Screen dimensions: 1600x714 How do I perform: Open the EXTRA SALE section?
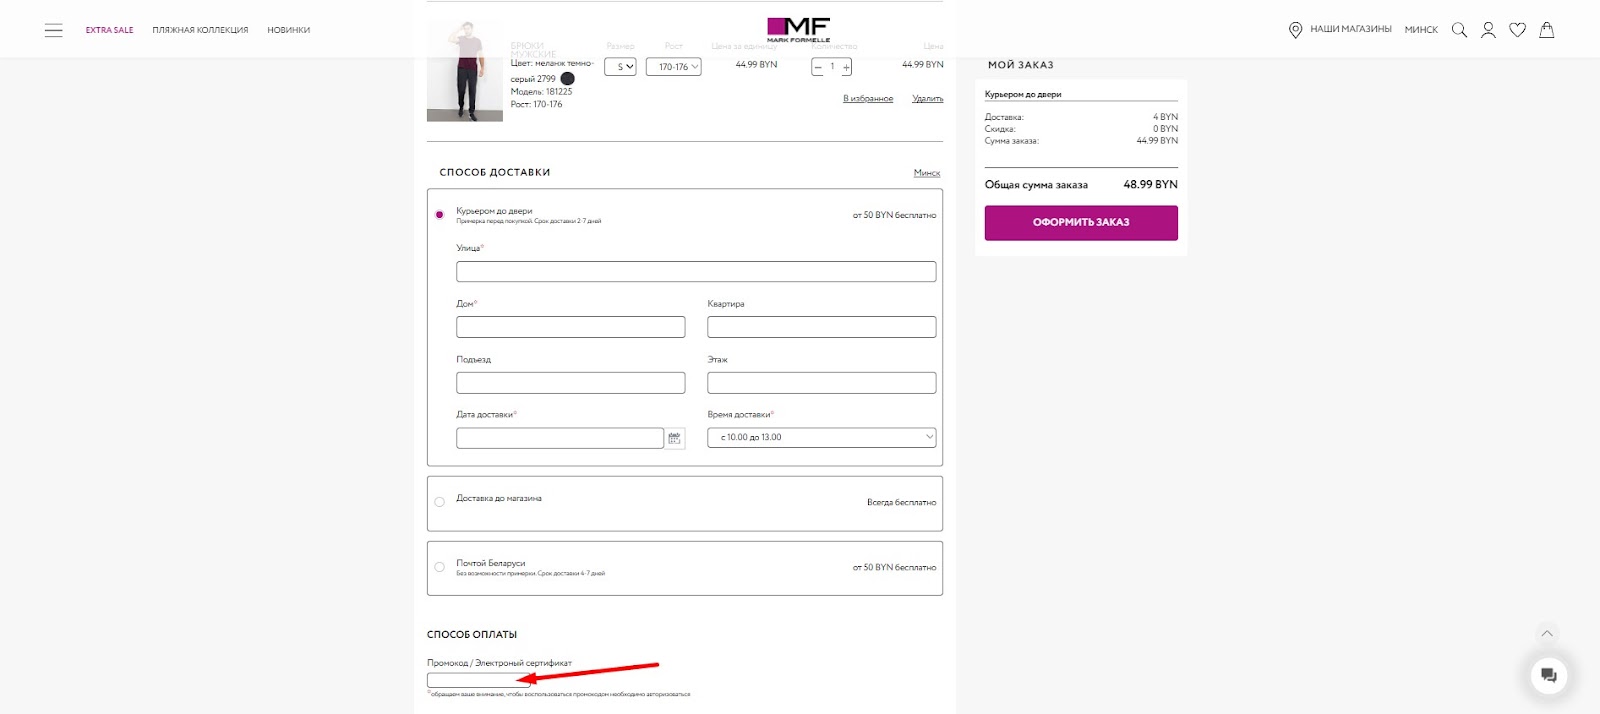109,30
